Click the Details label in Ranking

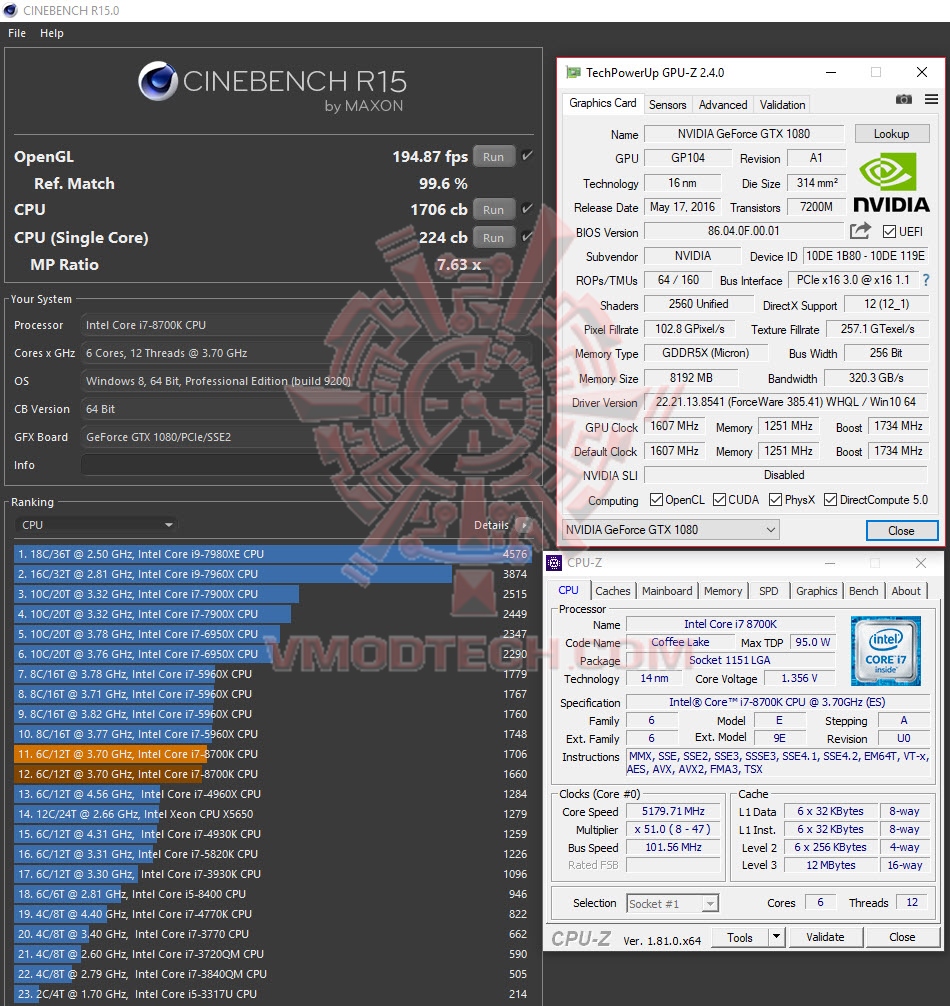(491, 525)
